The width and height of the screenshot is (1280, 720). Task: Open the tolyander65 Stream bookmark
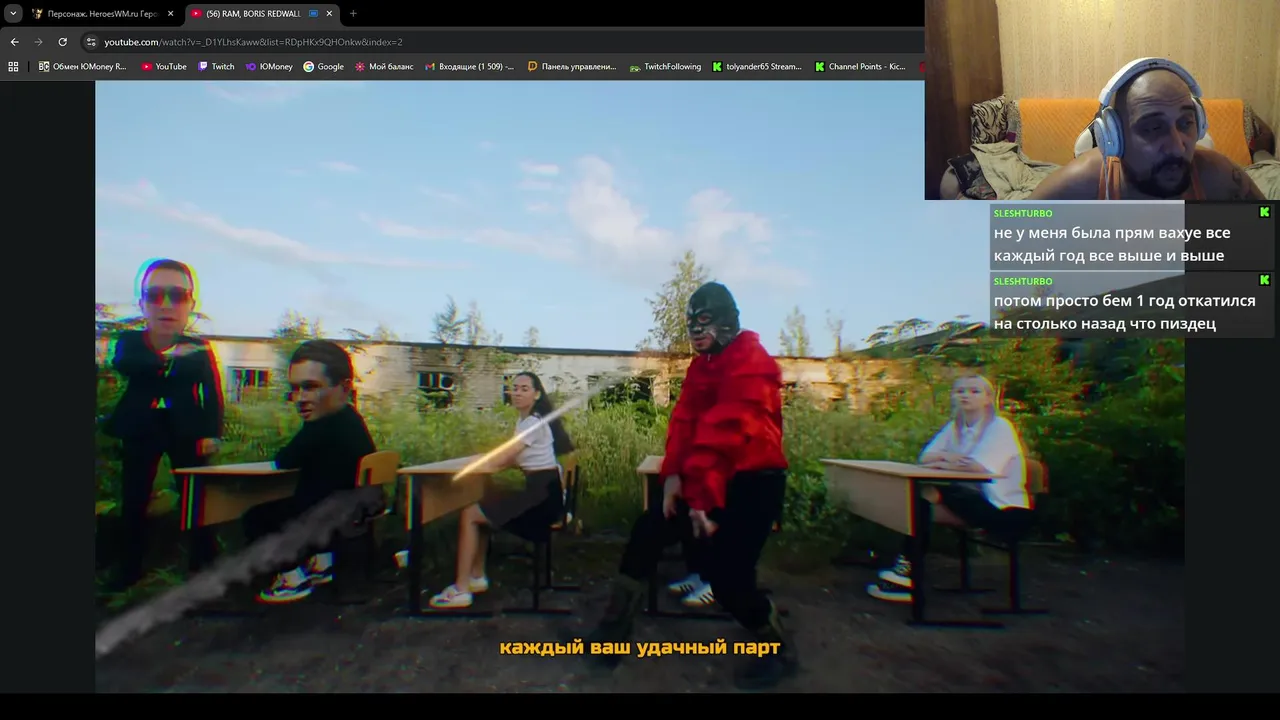[757, 67]
